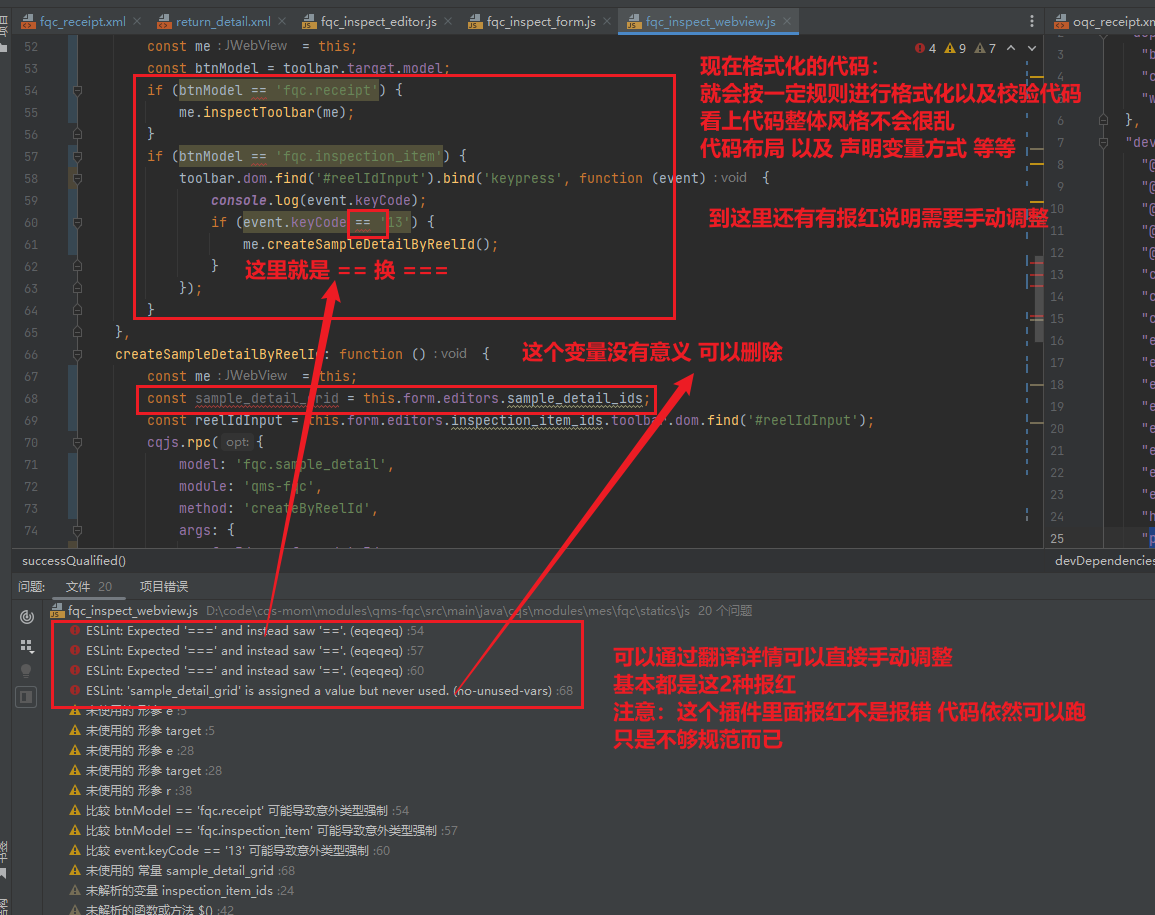The width and height of the screenshot is (1155, 915).
Task: Click createSampleDetailByReelId call on line 61
Action: click(371, 245)
